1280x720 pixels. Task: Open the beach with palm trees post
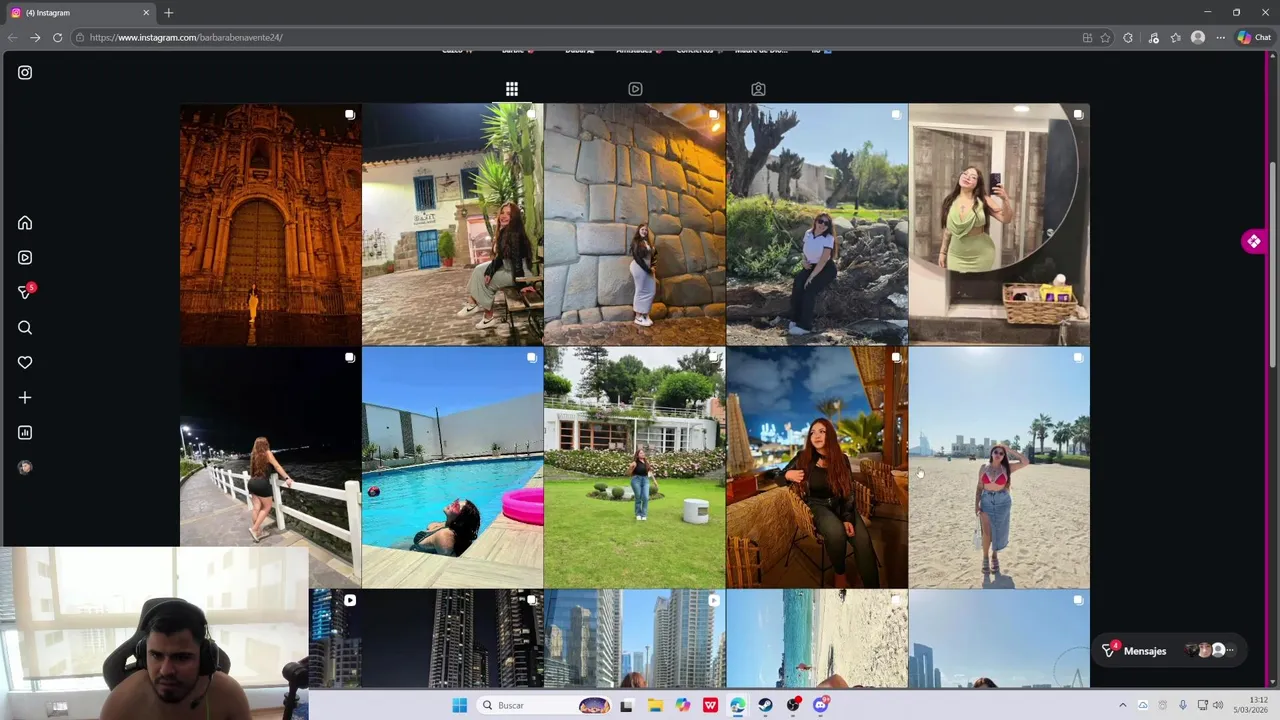(998, 467)
